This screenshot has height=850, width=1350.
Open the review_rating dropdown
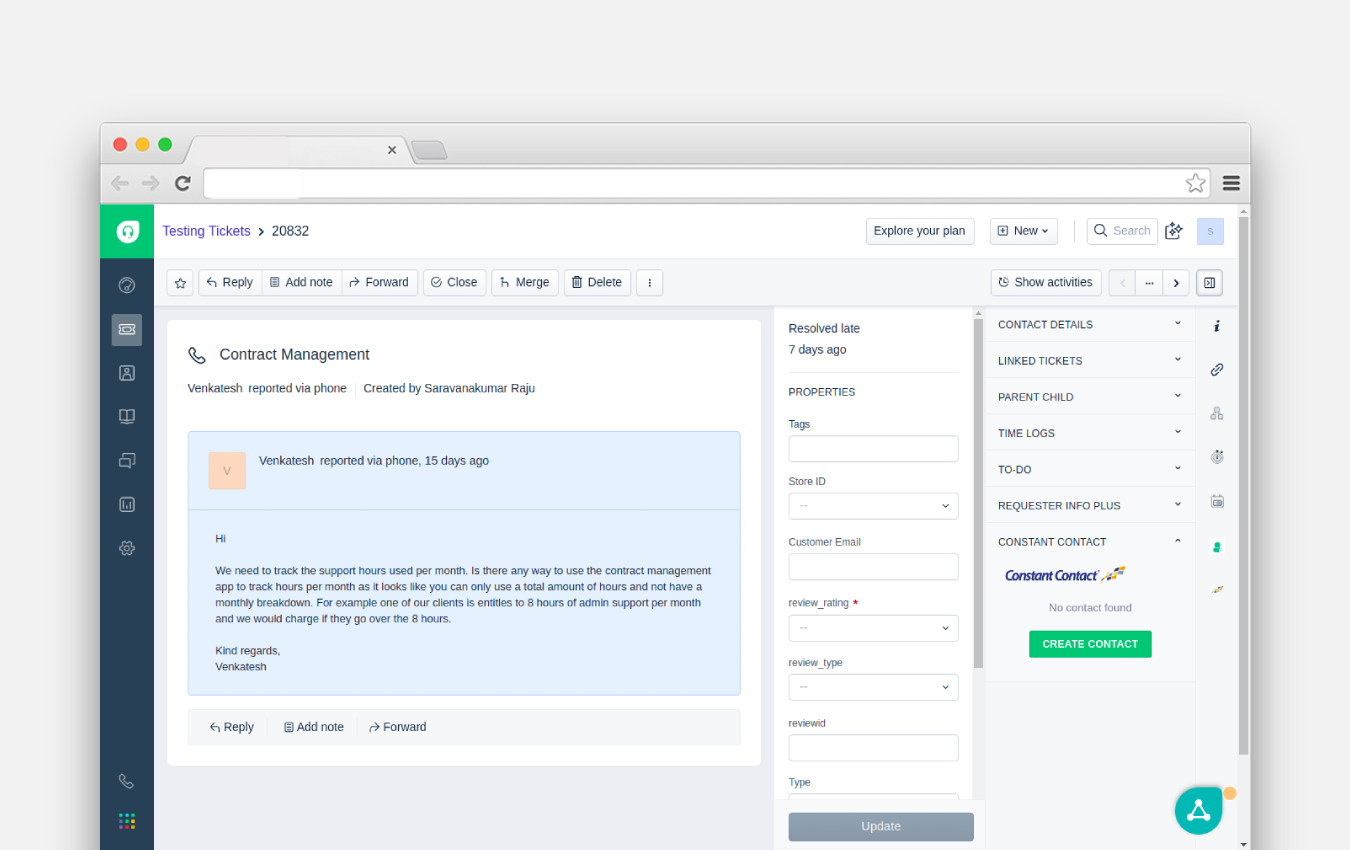(873, 628)
